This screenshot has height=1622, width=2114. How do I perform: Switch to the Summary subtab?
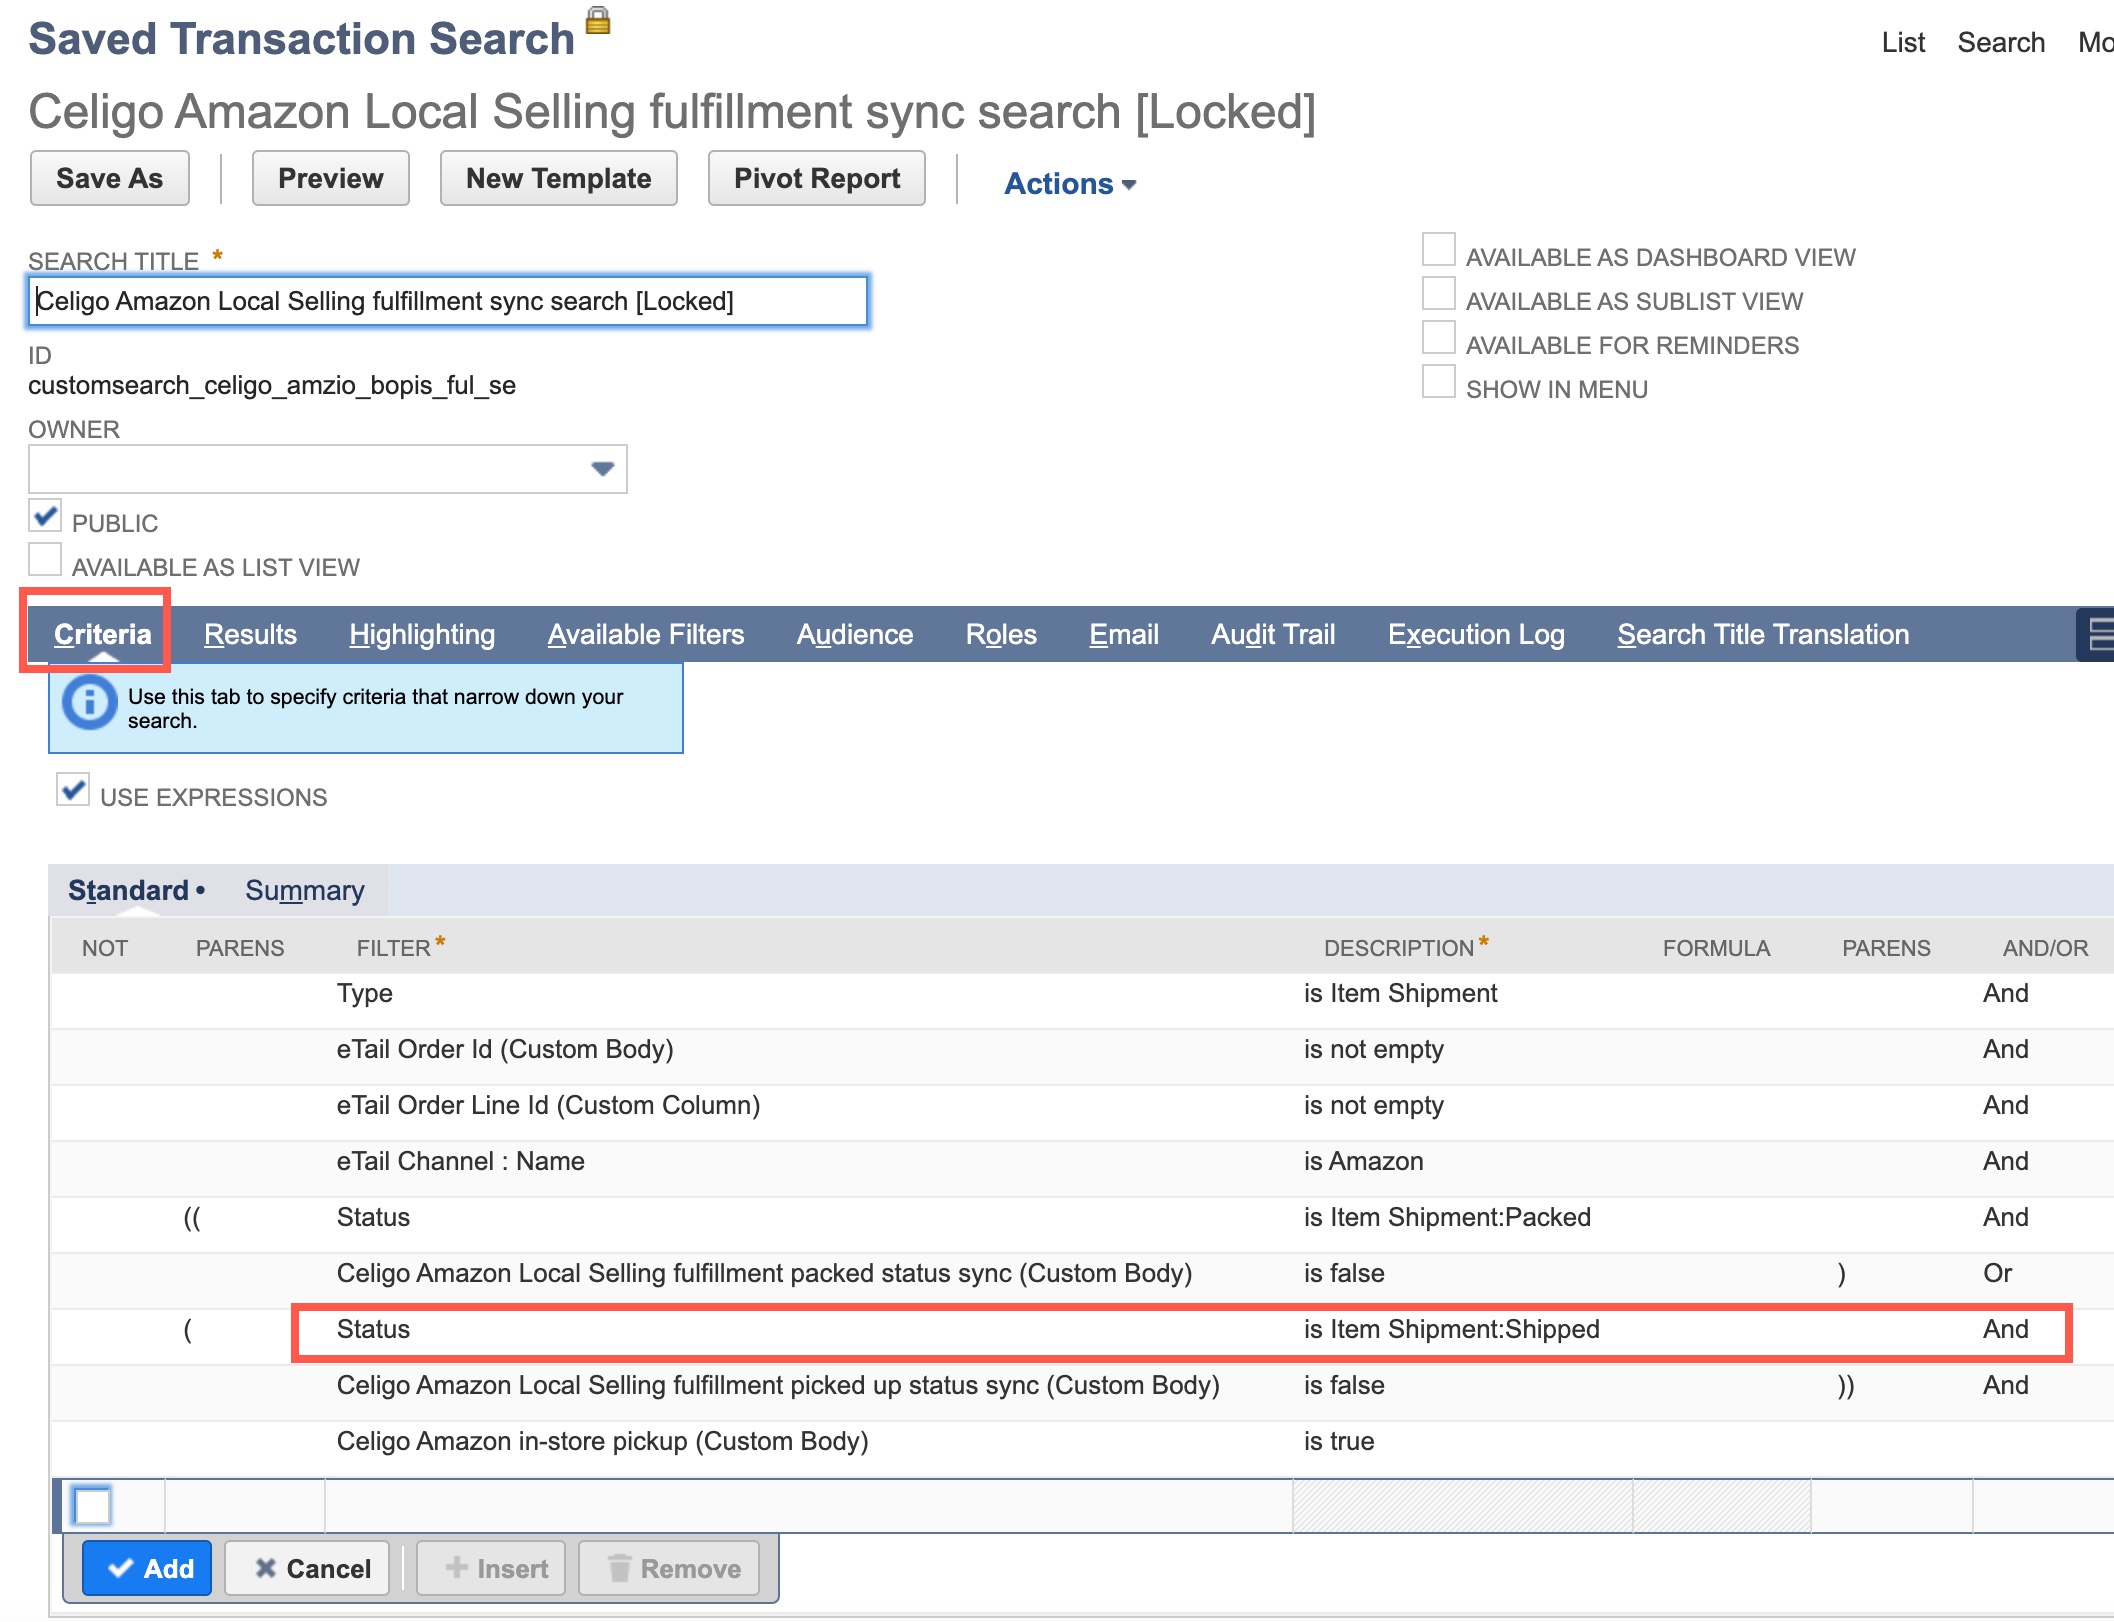pos(305,890)
